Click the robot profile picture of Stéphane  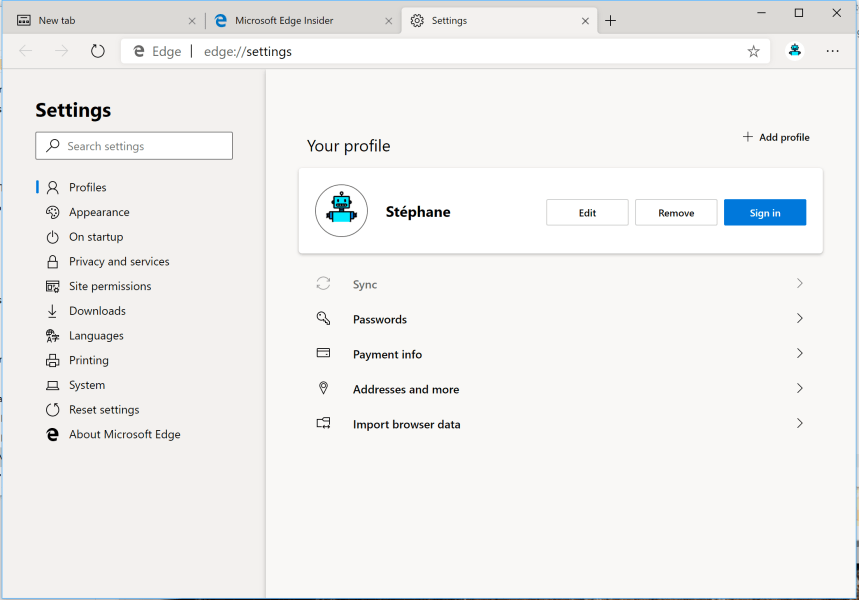click(x=341, y=211)
